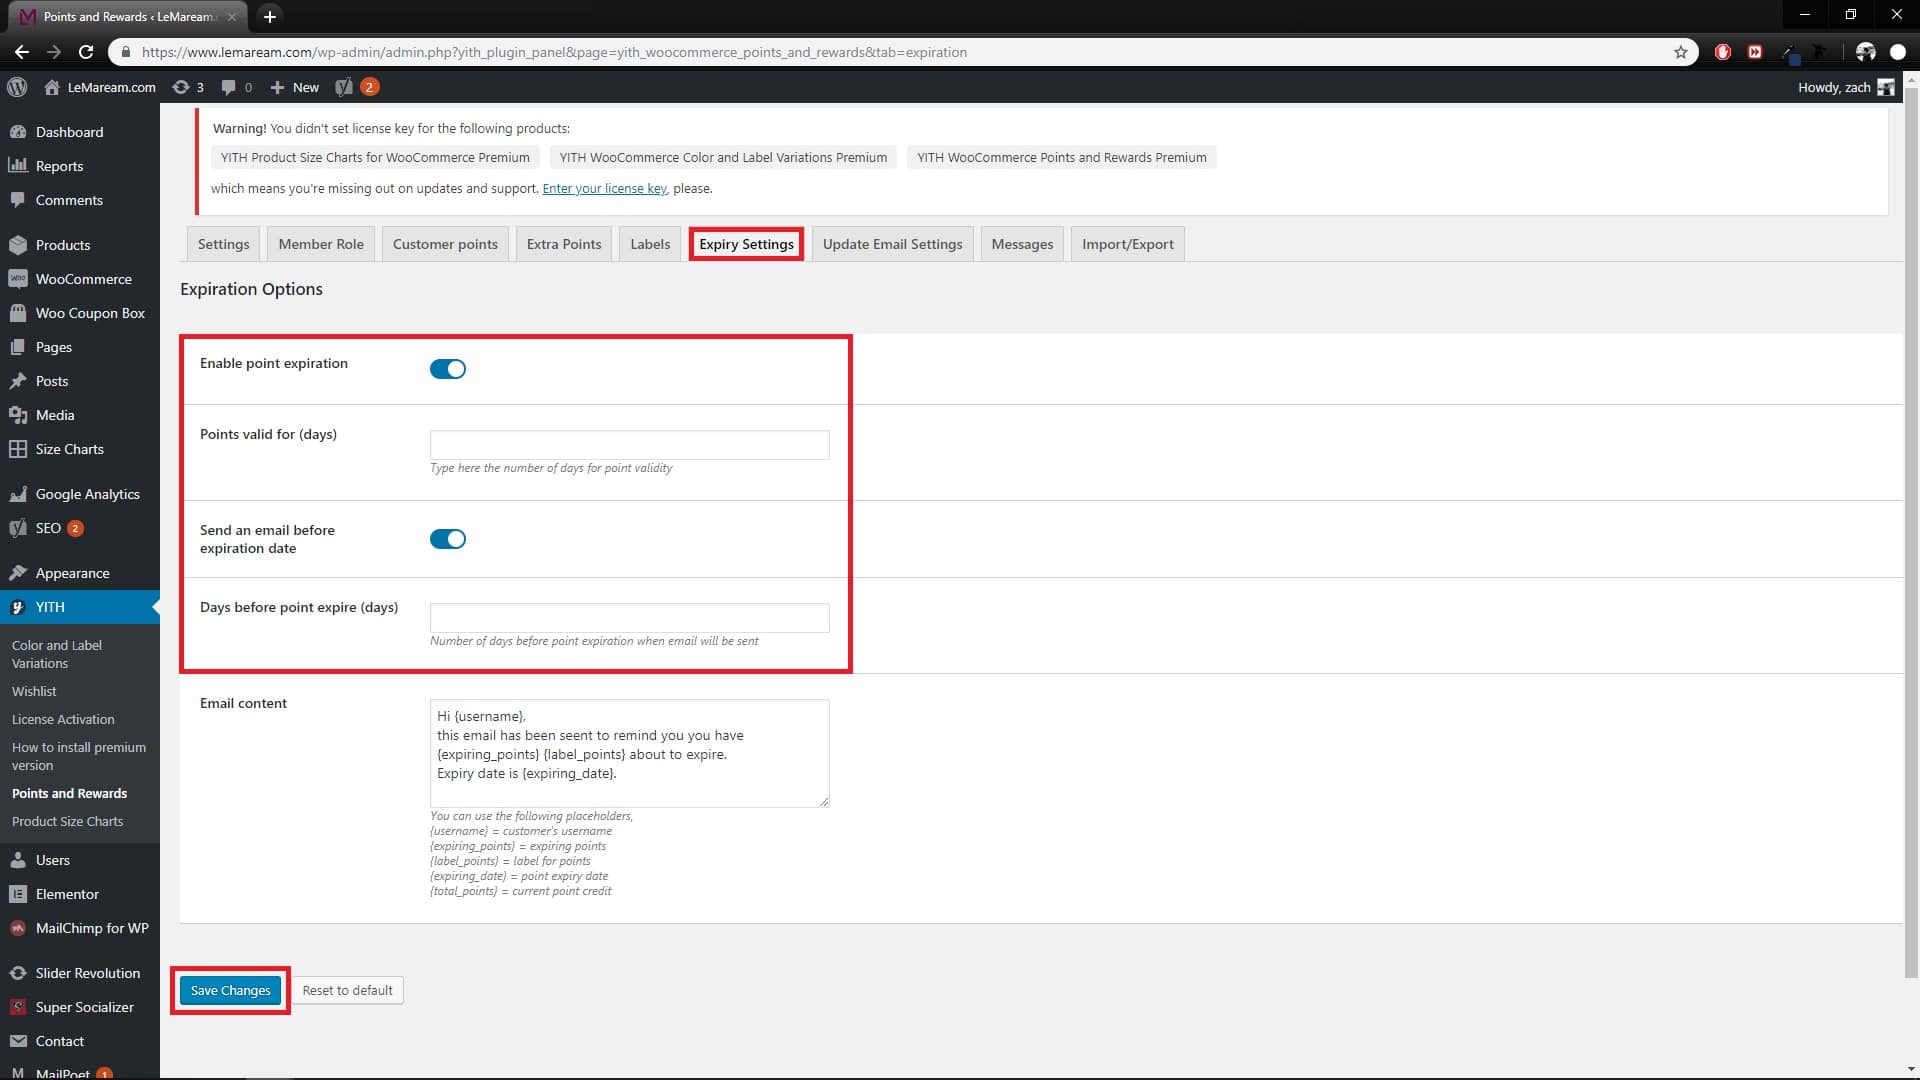
Task: Close the Points and Rewards browser tab
Action: pyautogui.click(x=232, y=16)
